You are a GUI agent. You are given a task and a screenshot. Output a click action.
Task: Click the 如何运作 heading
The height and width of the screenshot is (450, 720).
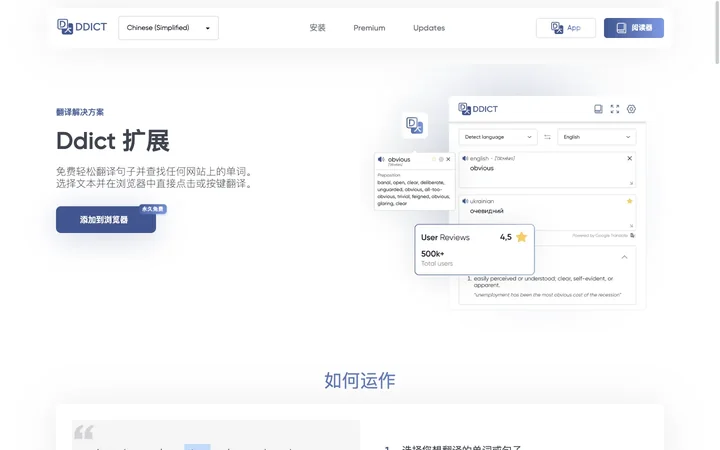point(360,380)
